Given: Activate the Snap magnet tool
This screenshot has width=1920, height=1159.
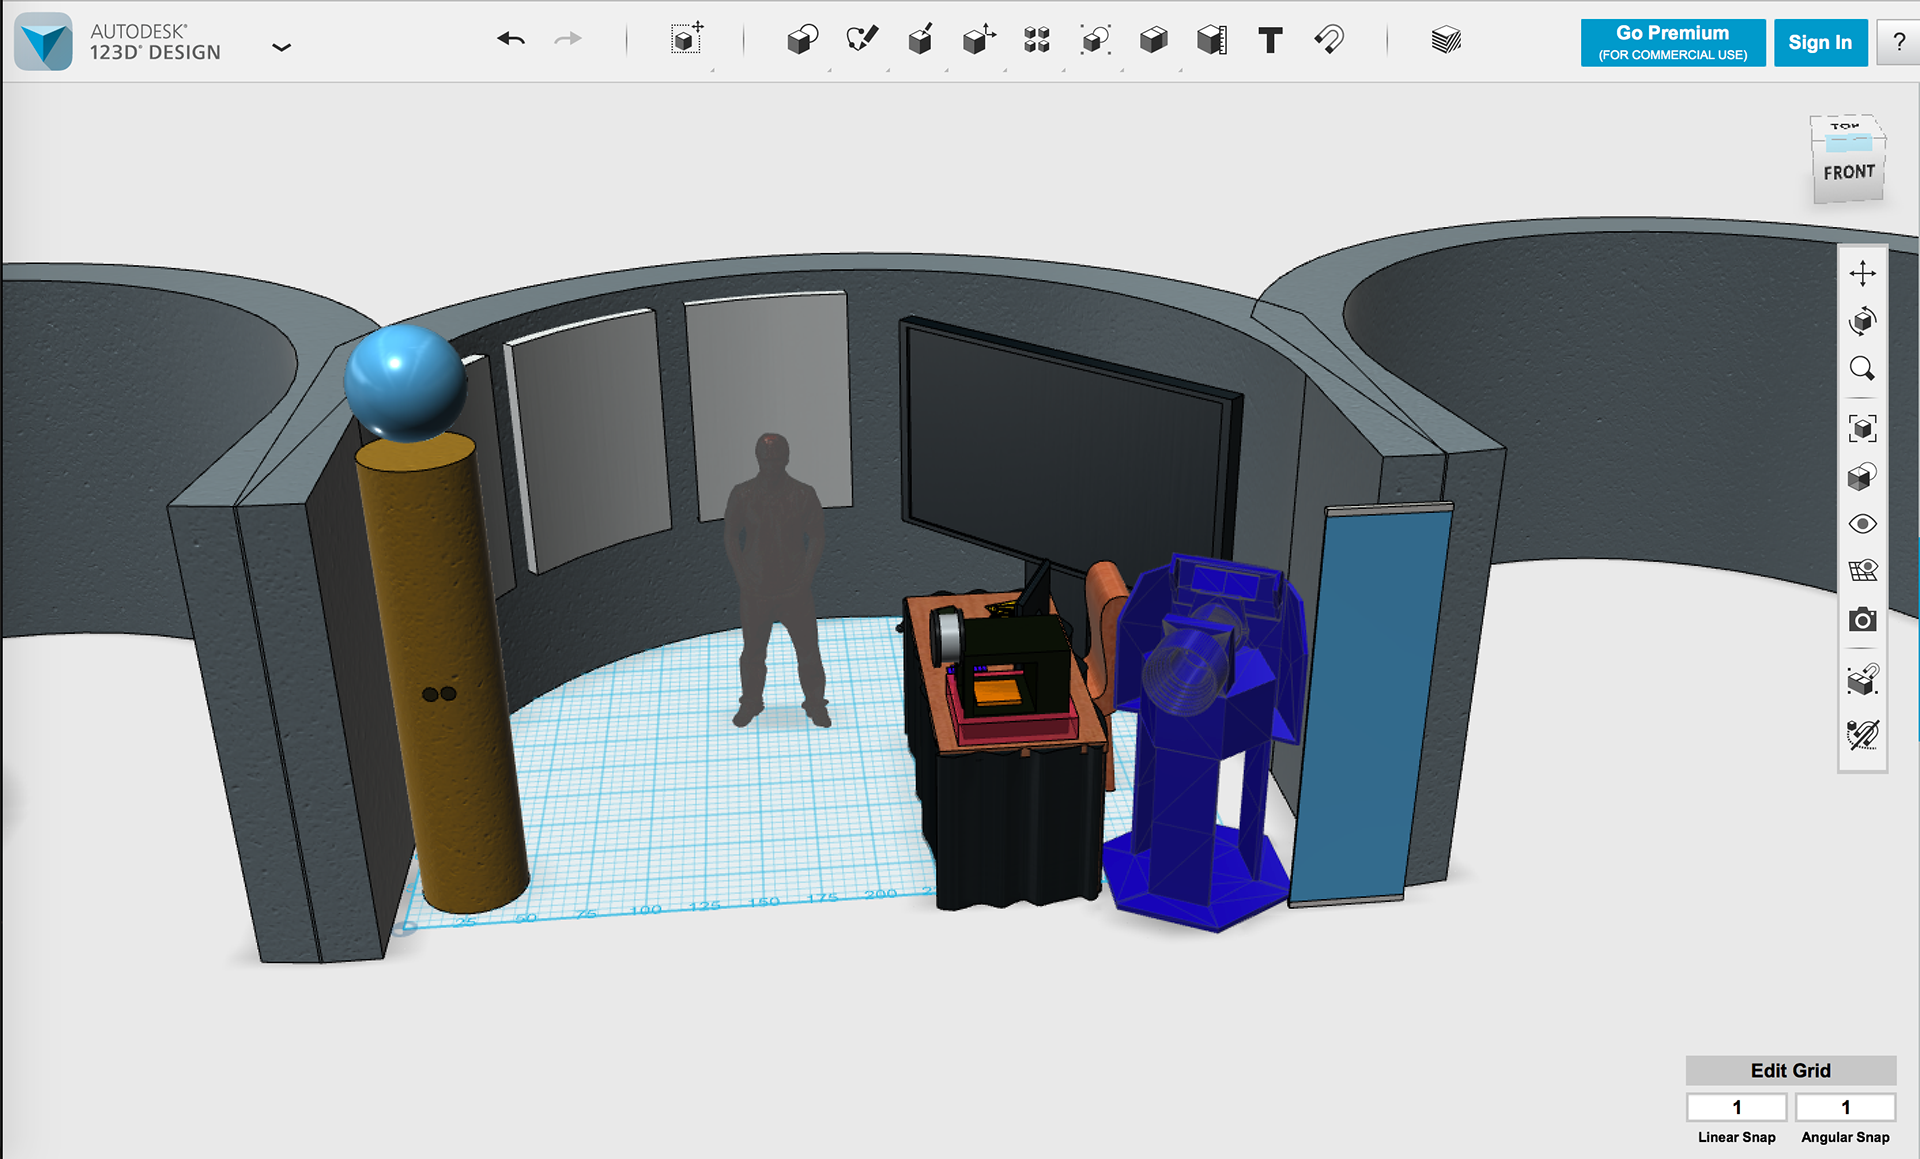Looking at the screenshot, I should point(1329,40).
